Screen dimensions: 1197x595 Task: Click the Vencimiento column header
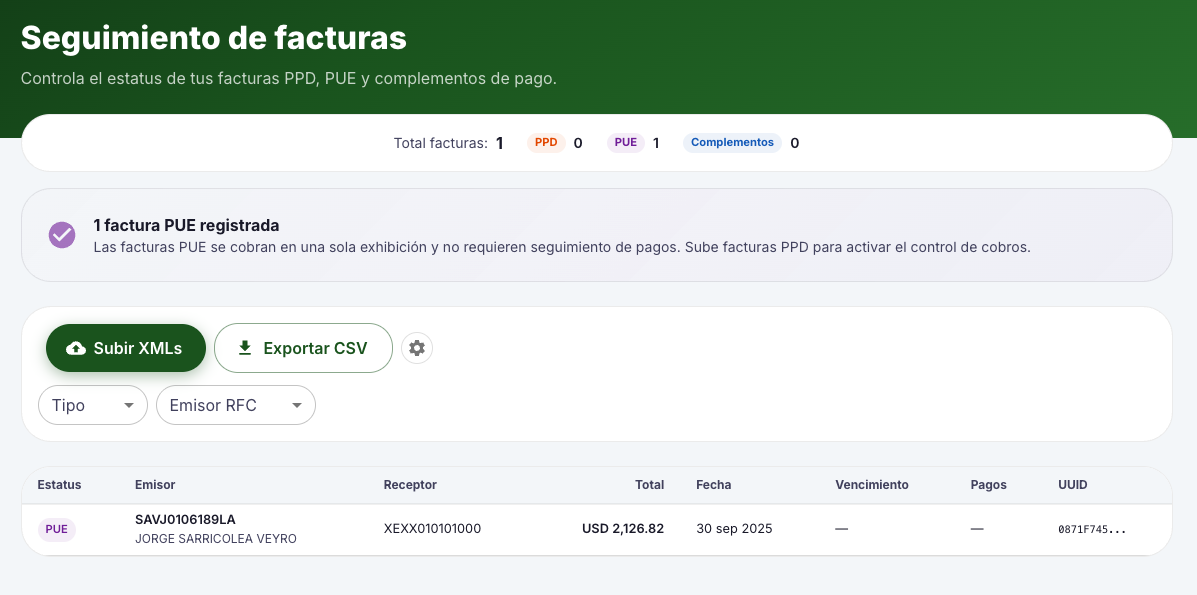(x=871, y=485)
